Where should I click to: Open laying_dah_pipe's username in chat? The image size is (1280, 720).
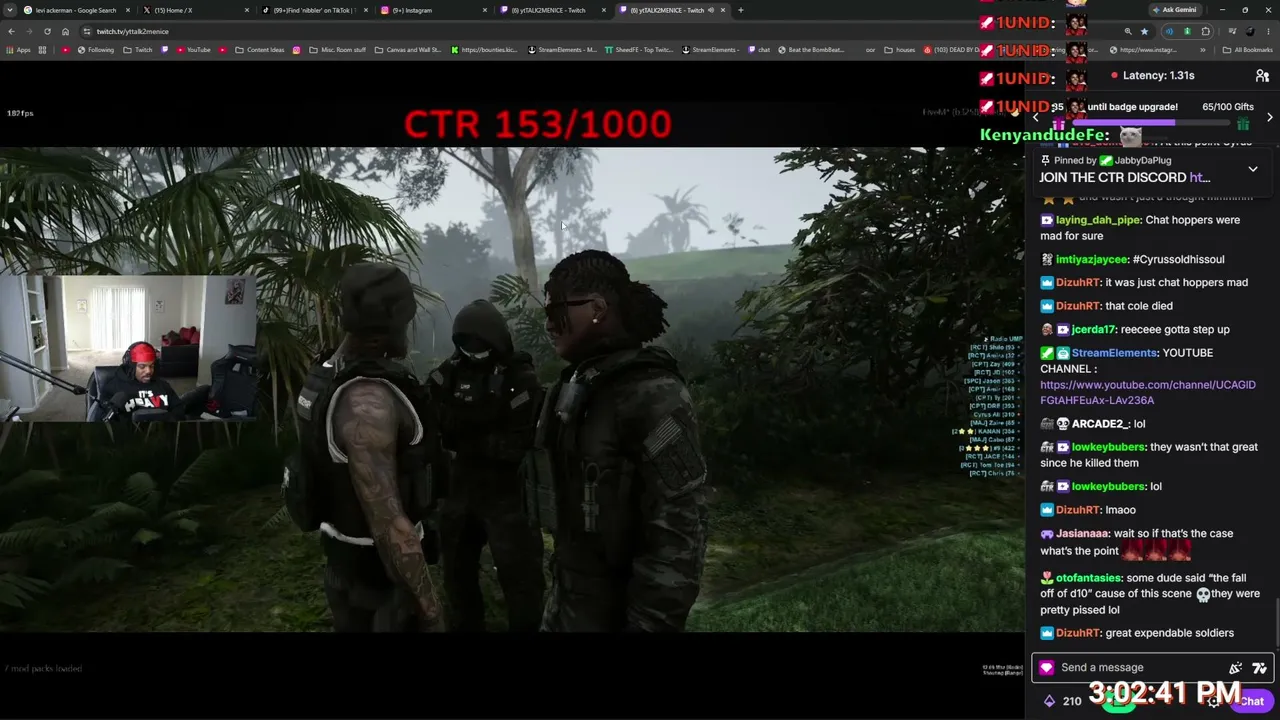(x=1098, y=220)
